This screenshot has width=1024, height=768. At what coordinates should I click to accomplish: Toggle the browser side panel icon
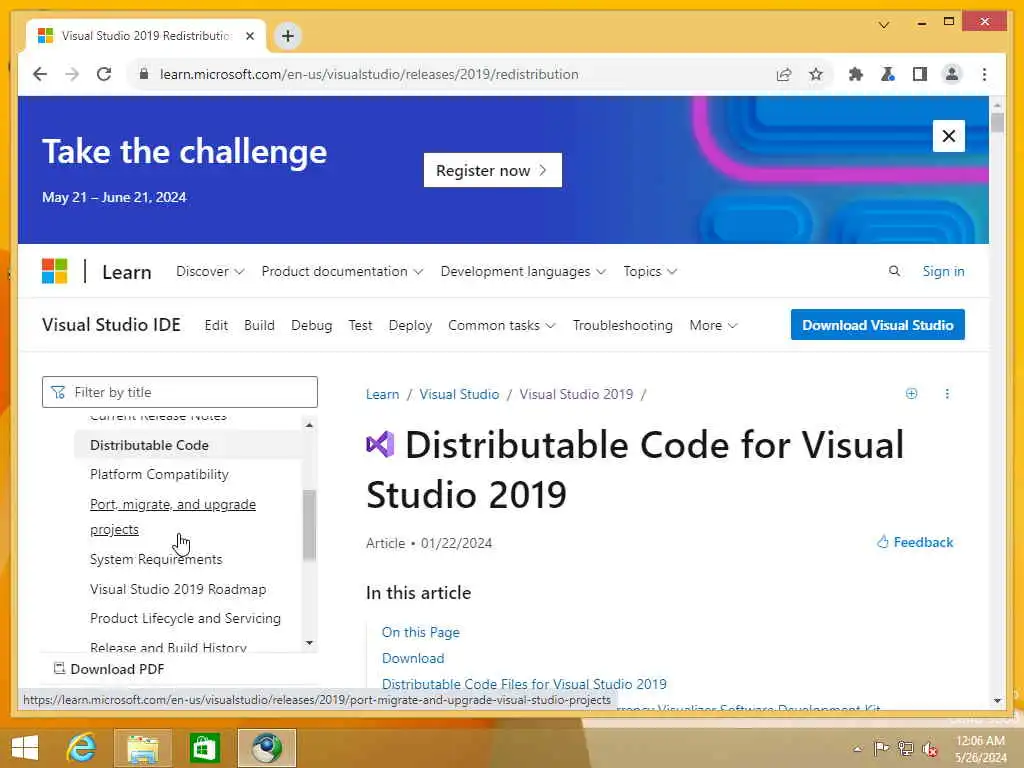pos(920,74)
